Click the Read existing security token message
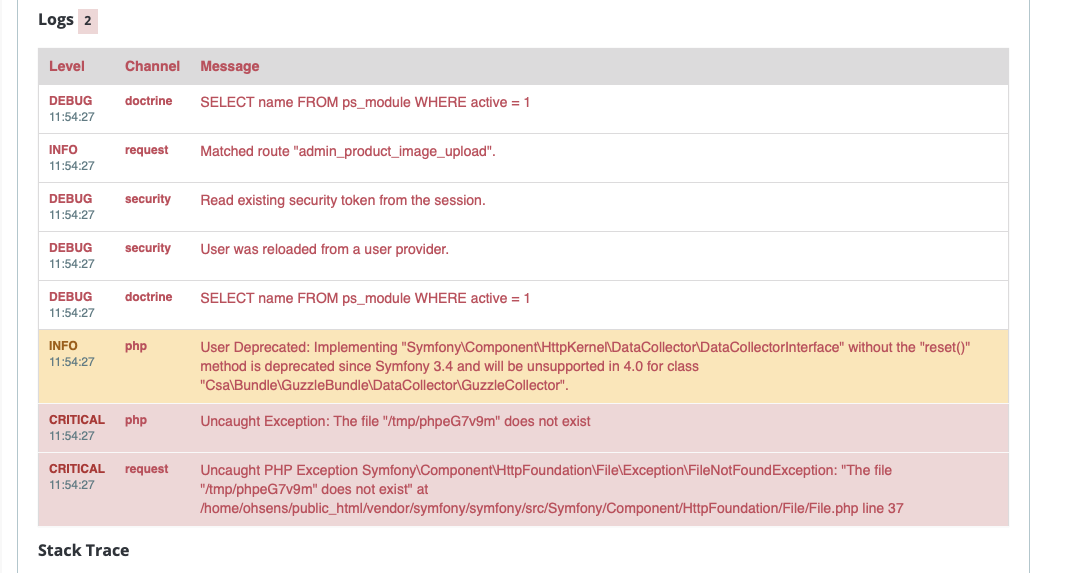The image size is (1074, 573). pos(342,201)
